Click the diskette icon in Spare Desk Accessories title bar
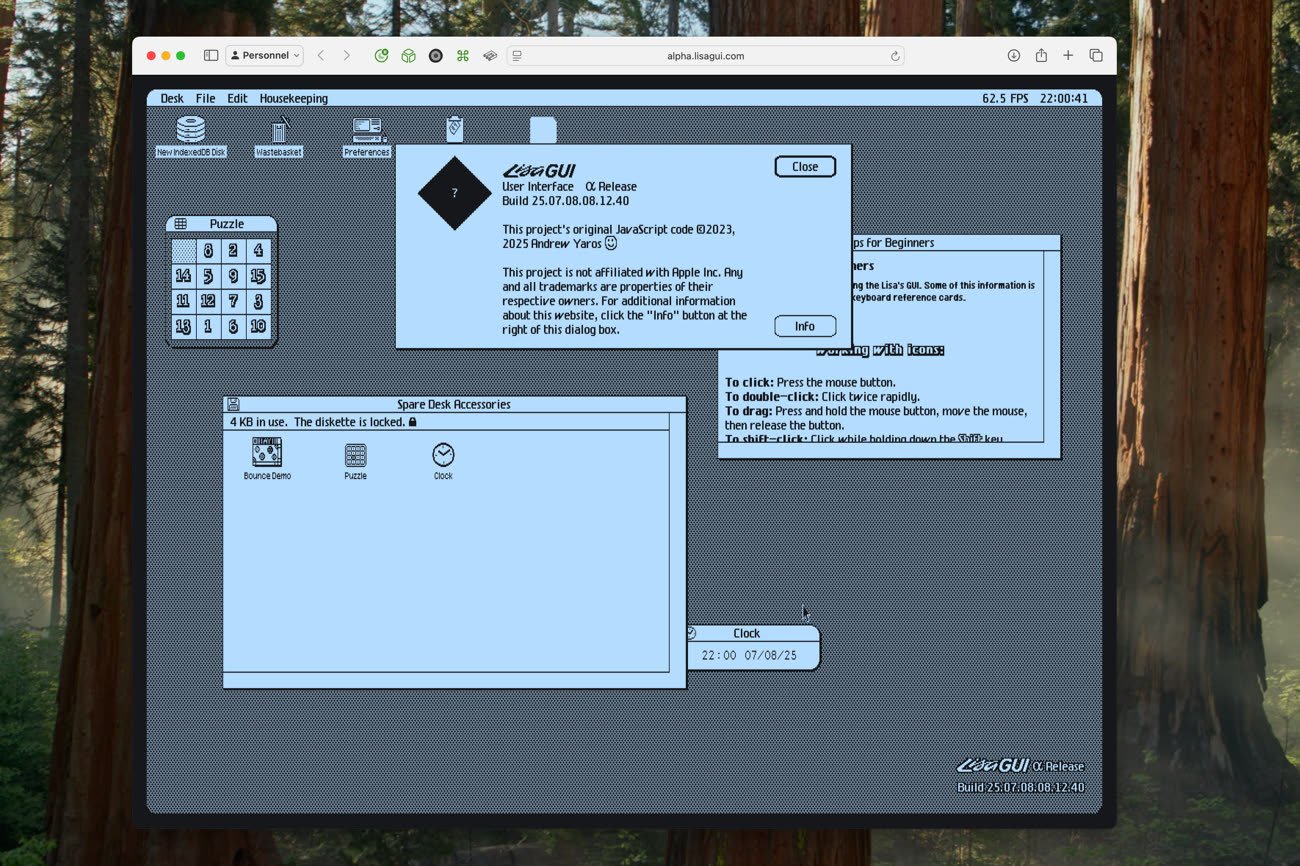 [233, 404]
